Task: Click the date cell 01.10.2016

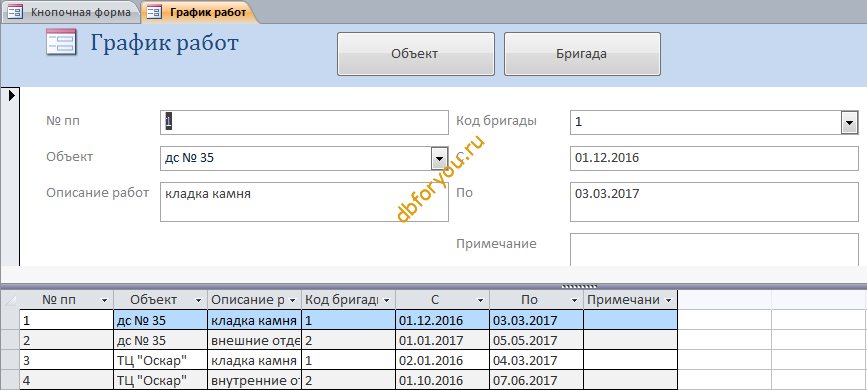Action: 442,381
